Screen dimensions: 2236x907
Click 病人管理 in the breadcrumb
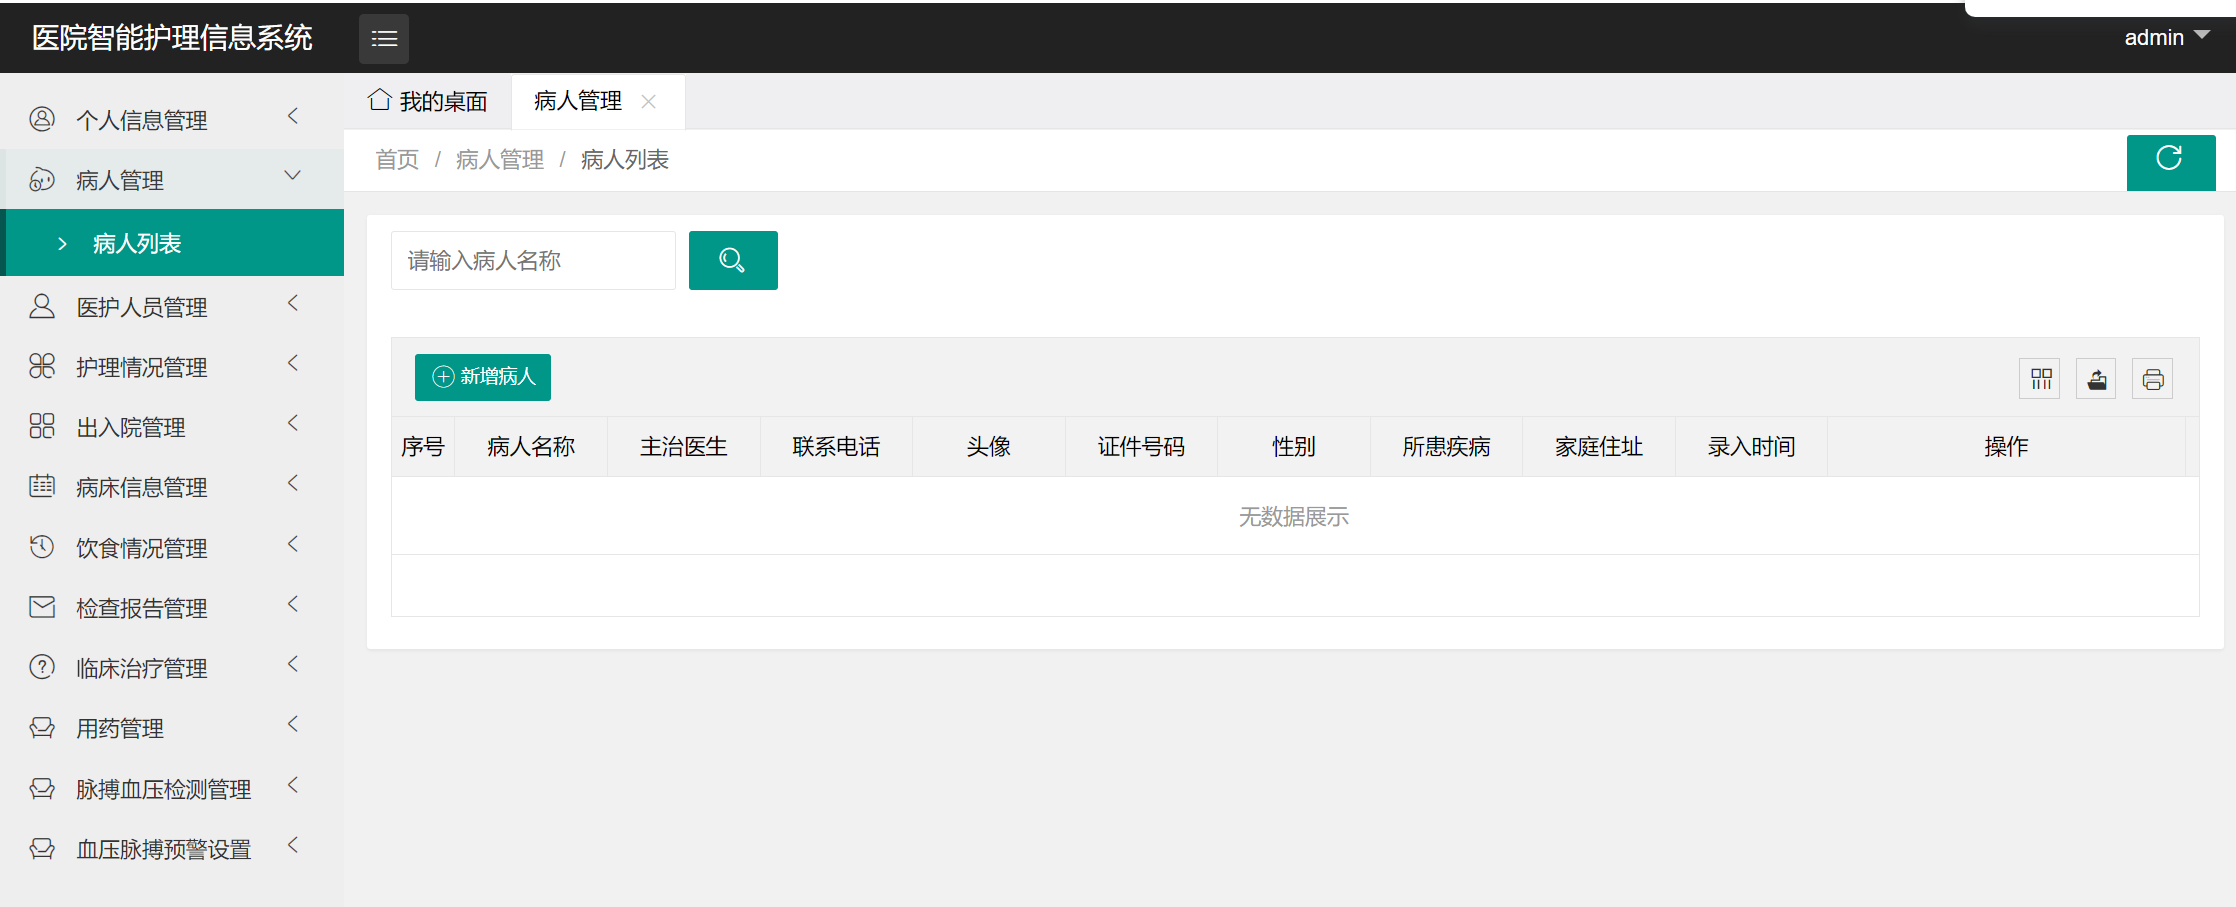[x=500, y=160]
